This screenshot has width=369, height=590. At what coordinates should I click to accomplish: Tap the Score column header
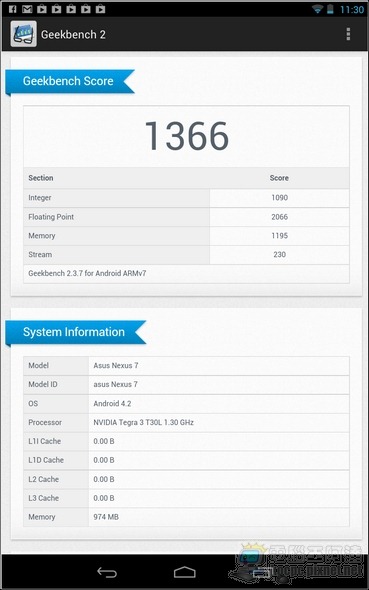[x=279, y=178]
